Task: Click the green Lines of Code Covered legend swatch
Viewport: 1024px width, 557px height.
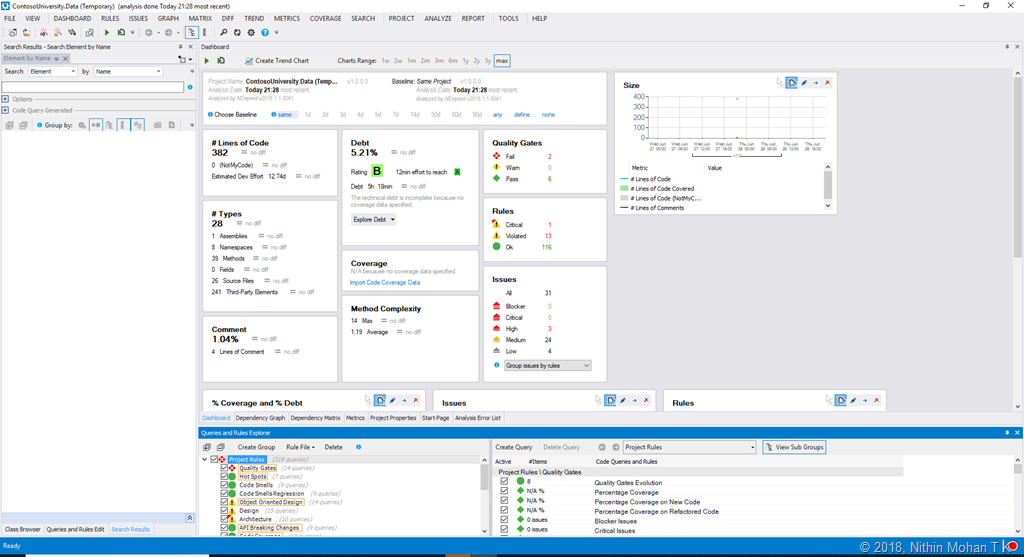Action: tap(624, 188)
